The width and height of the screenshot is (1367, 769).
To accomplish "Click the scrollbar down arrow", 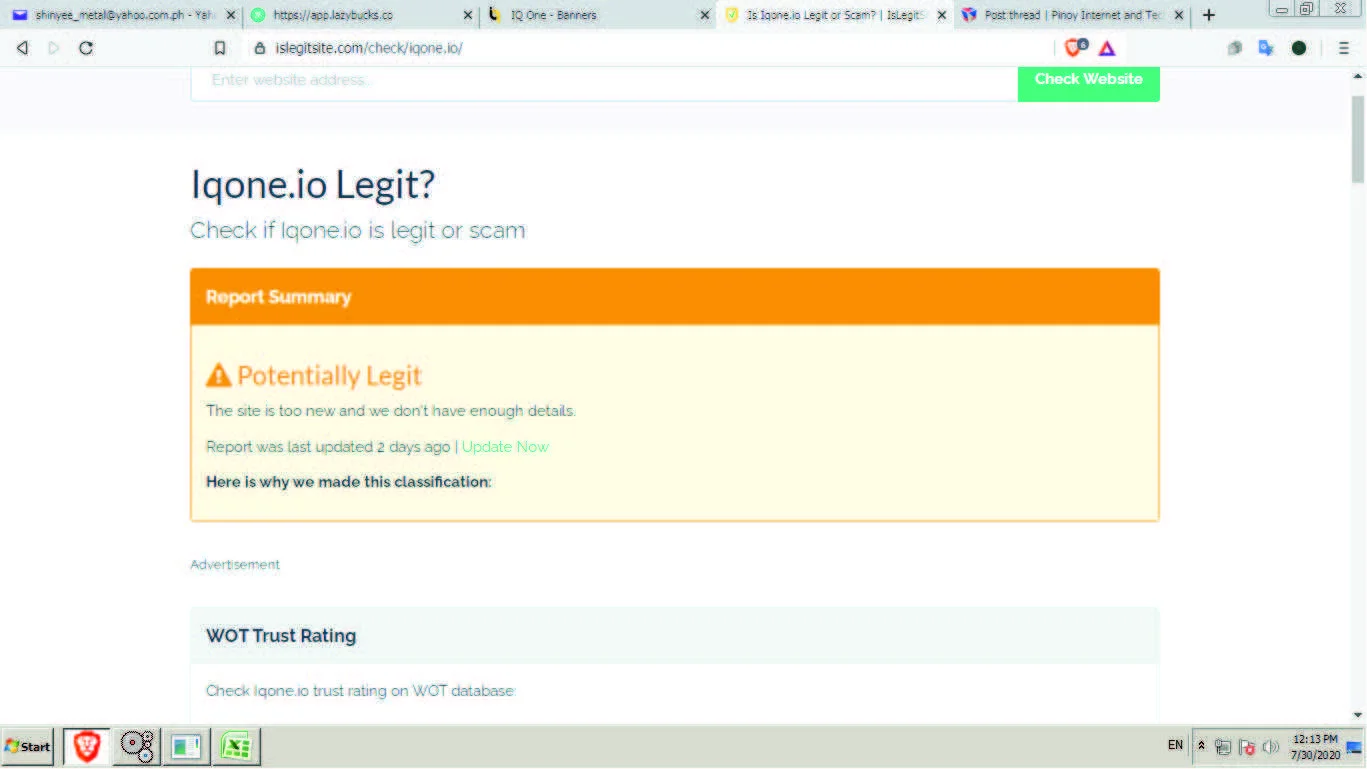I will pos(1358,715).
